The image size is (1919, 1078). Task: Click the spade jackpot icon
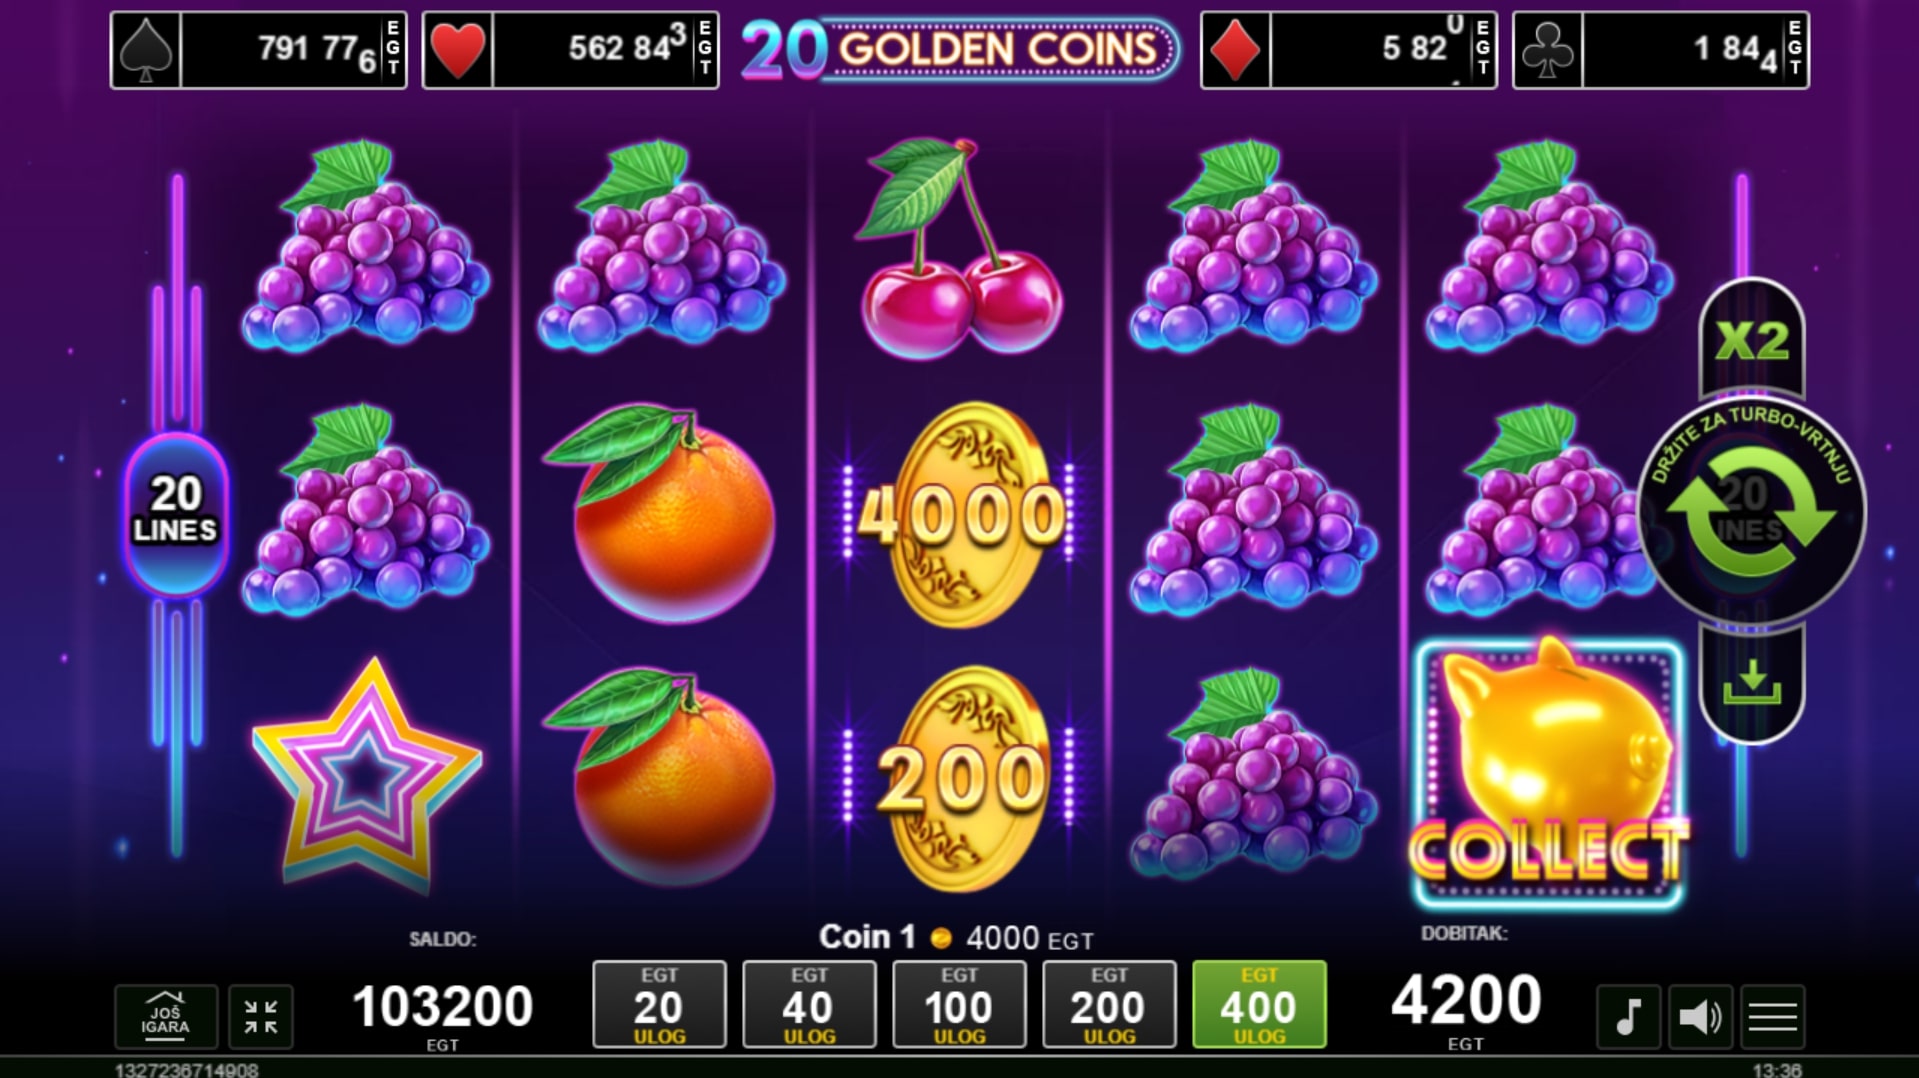click(146, 50)
